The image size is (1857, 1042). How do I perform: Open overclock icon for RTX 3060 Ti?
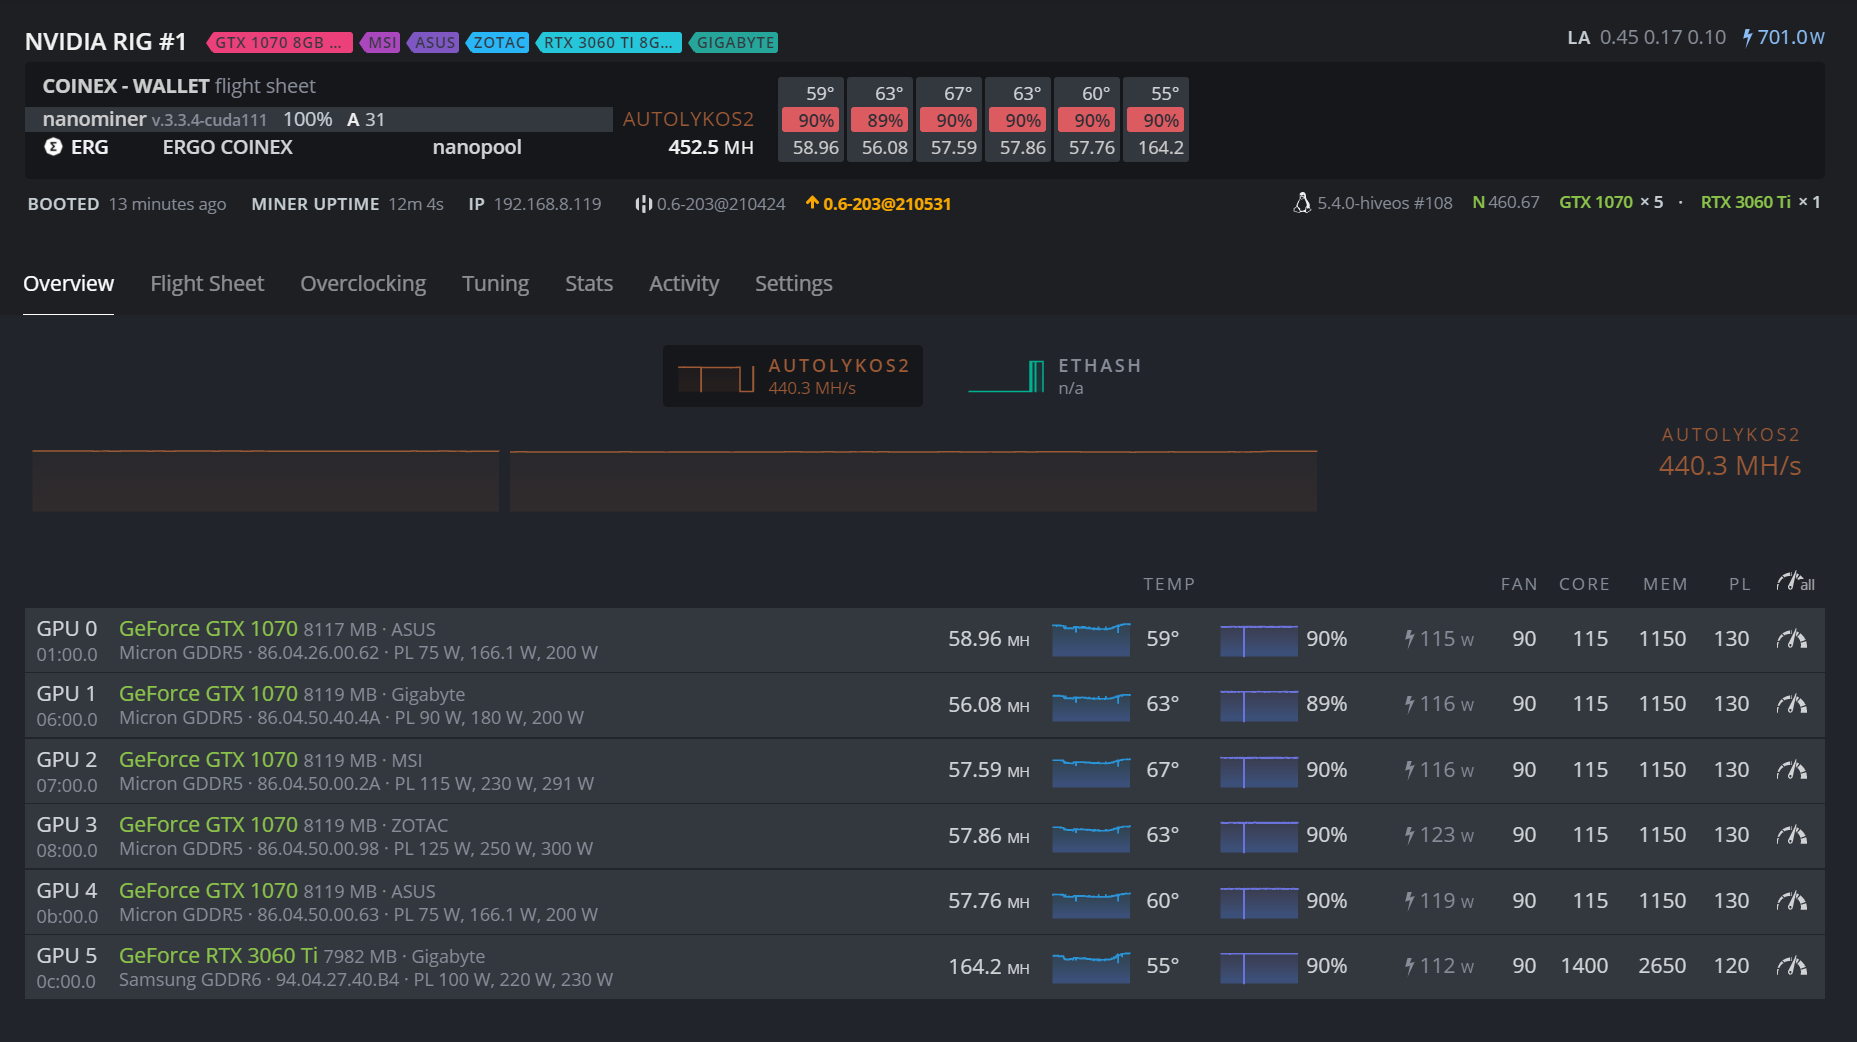coord(1791,966)
